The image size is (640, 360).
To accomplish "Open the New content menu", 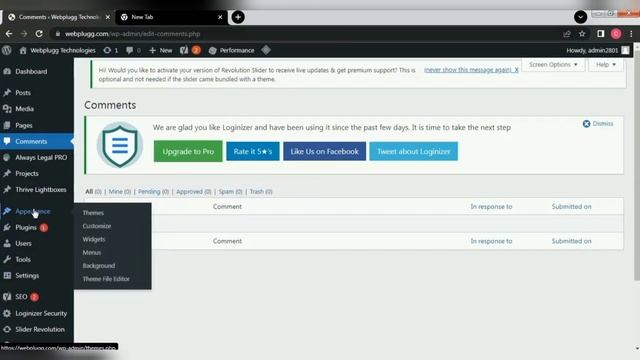I will 161,50.
